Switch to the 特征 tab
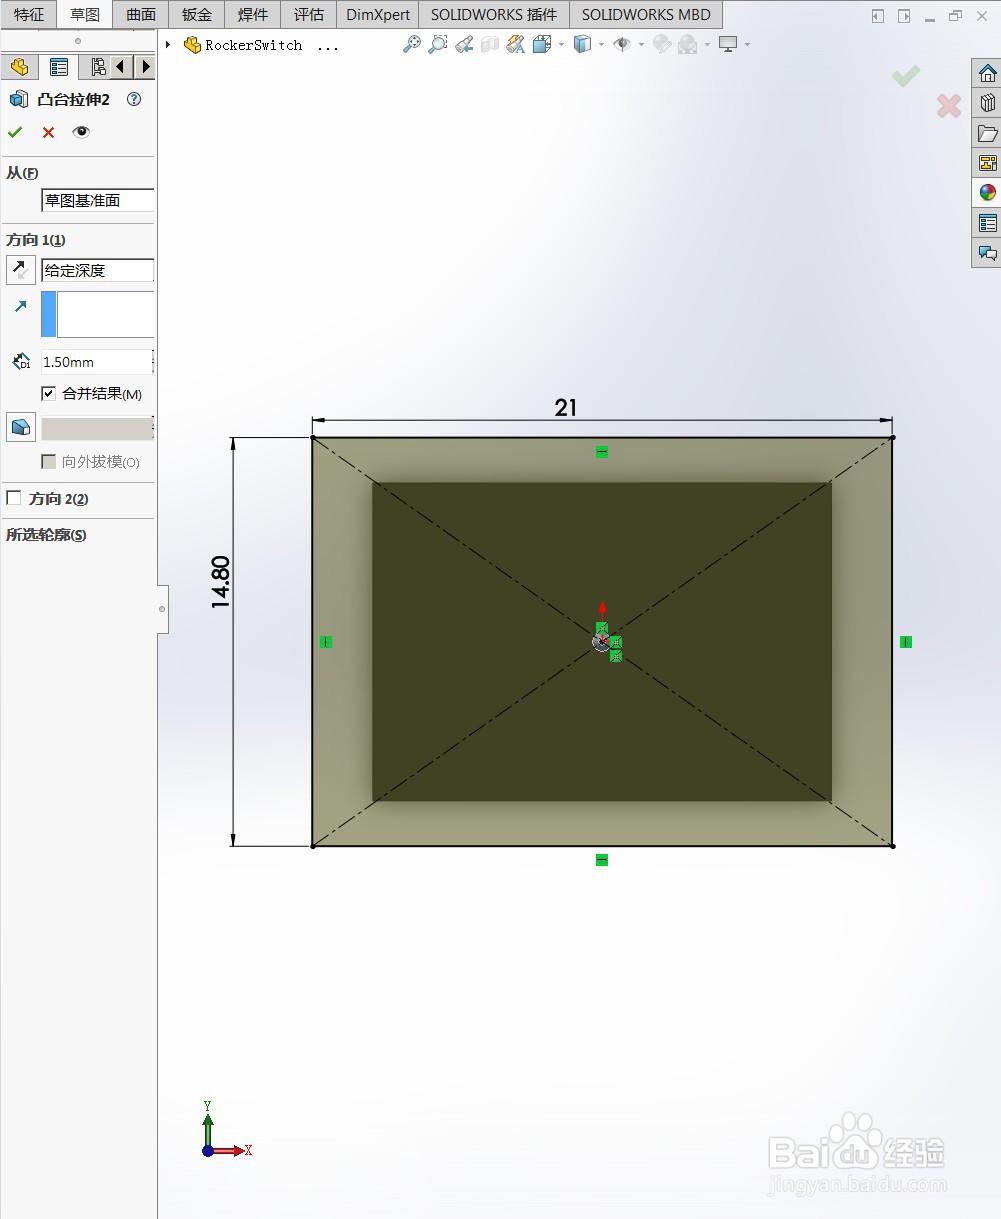 [x=29, y=14]
